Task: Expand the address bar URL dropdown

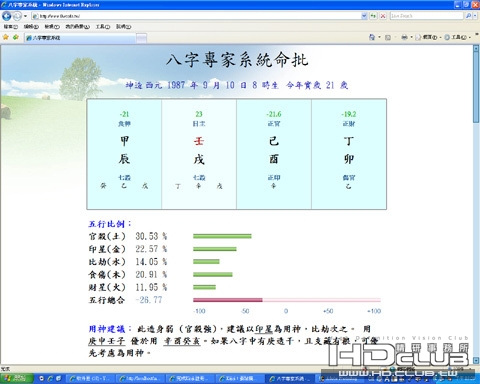Action: (364, 16)
